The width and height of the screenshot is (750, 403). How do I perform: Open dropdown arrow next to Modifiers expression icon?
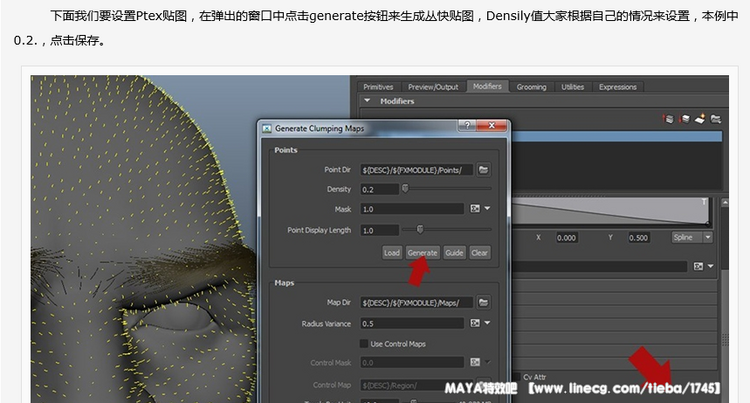click(710, 266)
